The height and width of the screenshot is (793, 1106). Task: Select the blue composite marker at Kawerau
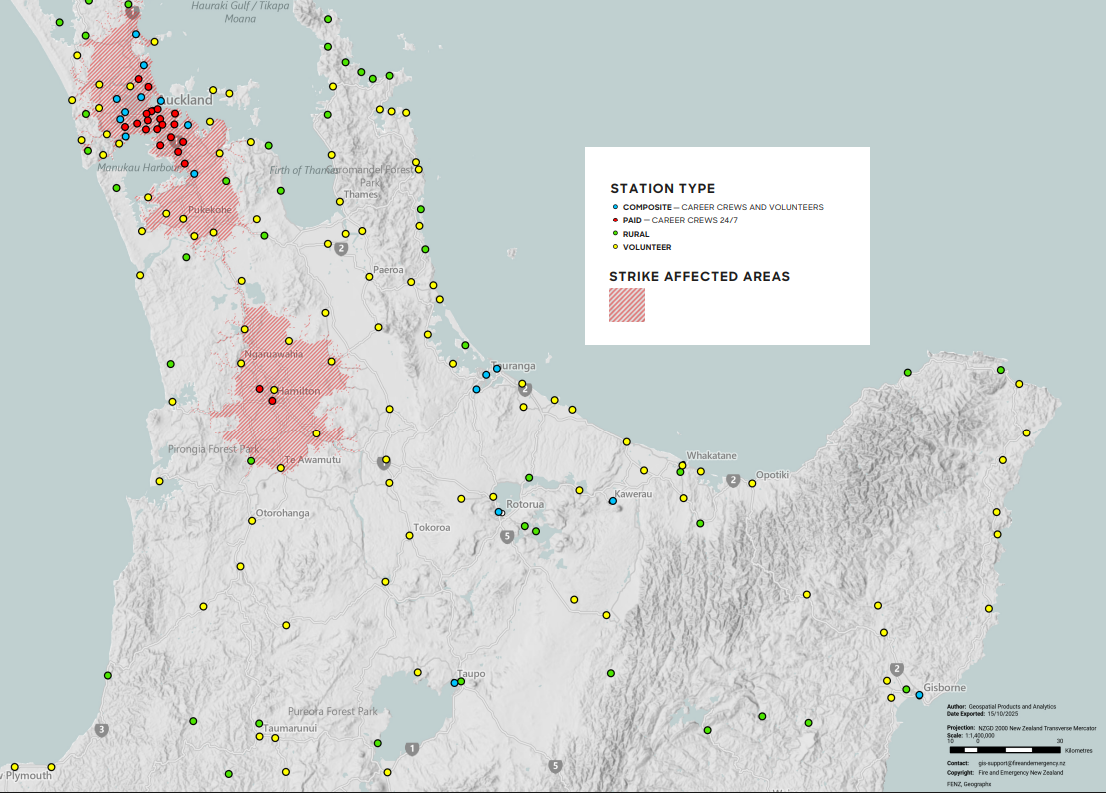click(613, 501)
